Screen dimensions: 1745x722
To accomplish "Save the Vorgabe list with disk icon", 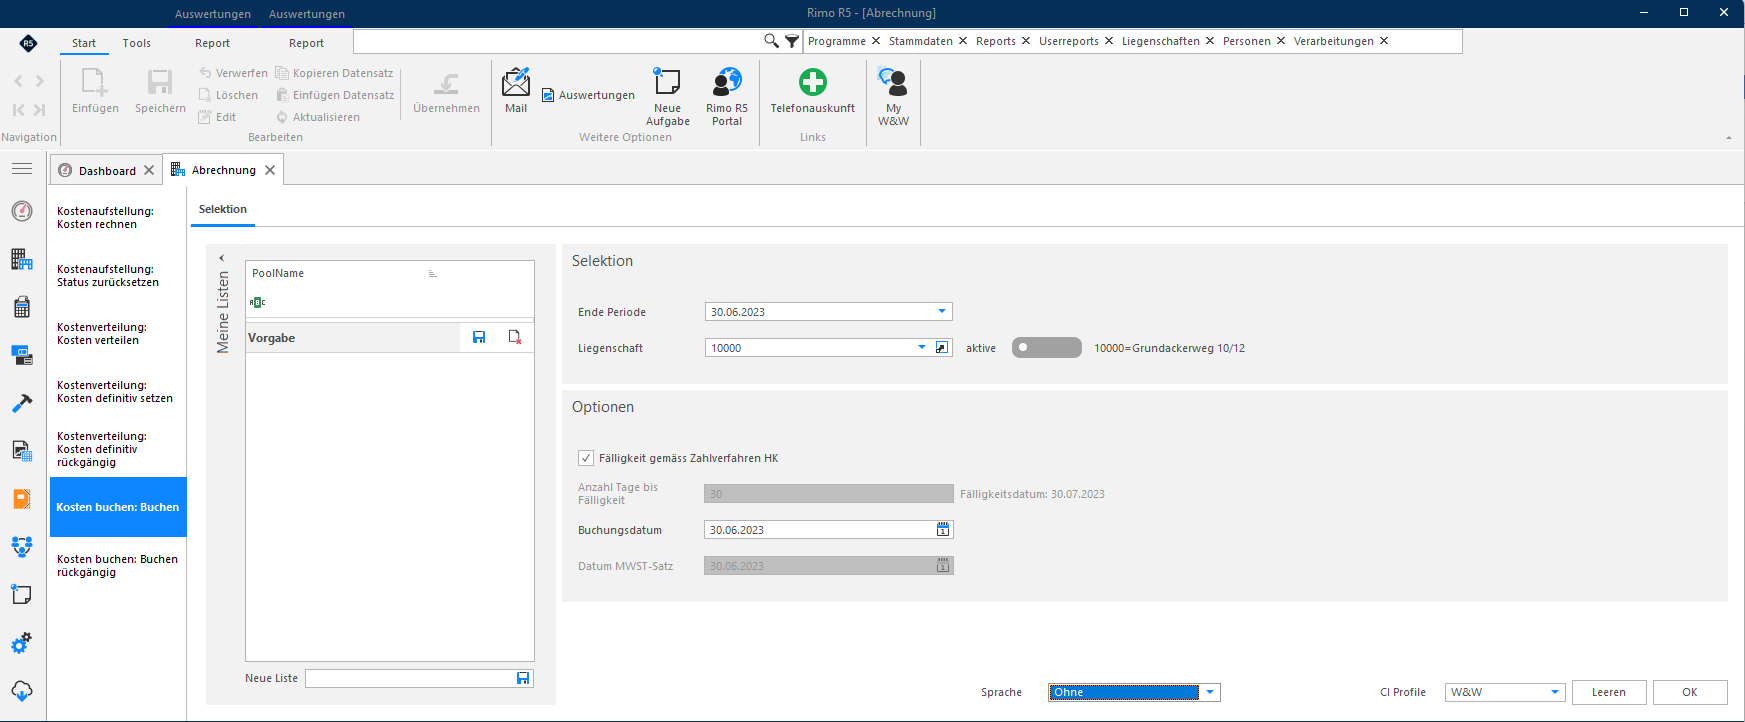I will [479, 337].
